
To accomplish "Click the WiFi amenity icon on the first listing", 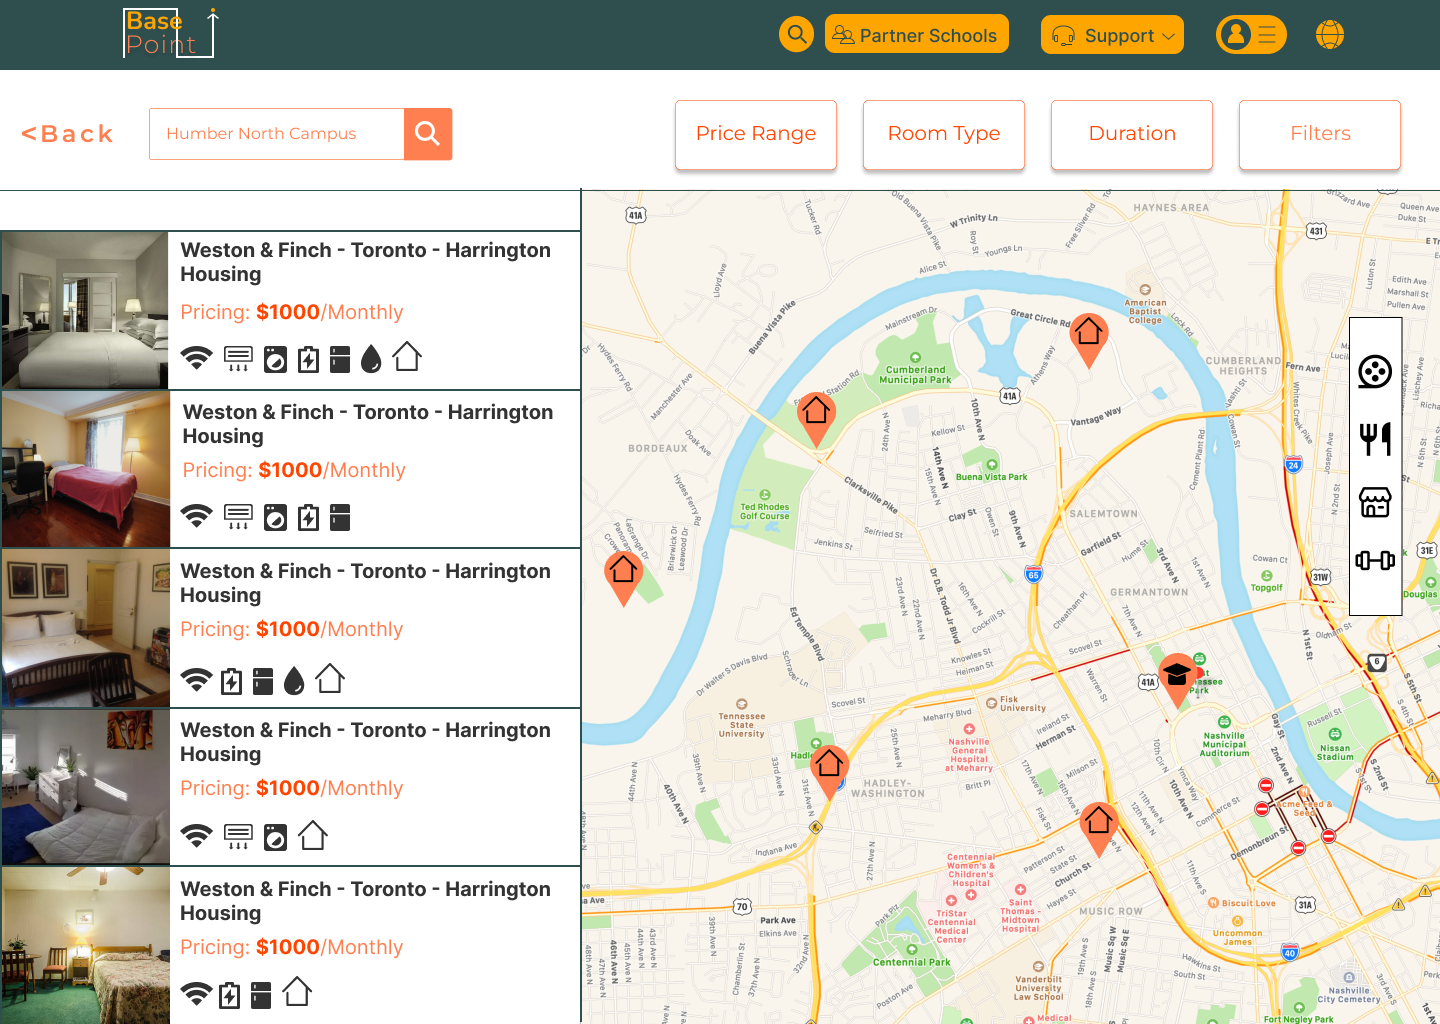I will click(196, 358).
